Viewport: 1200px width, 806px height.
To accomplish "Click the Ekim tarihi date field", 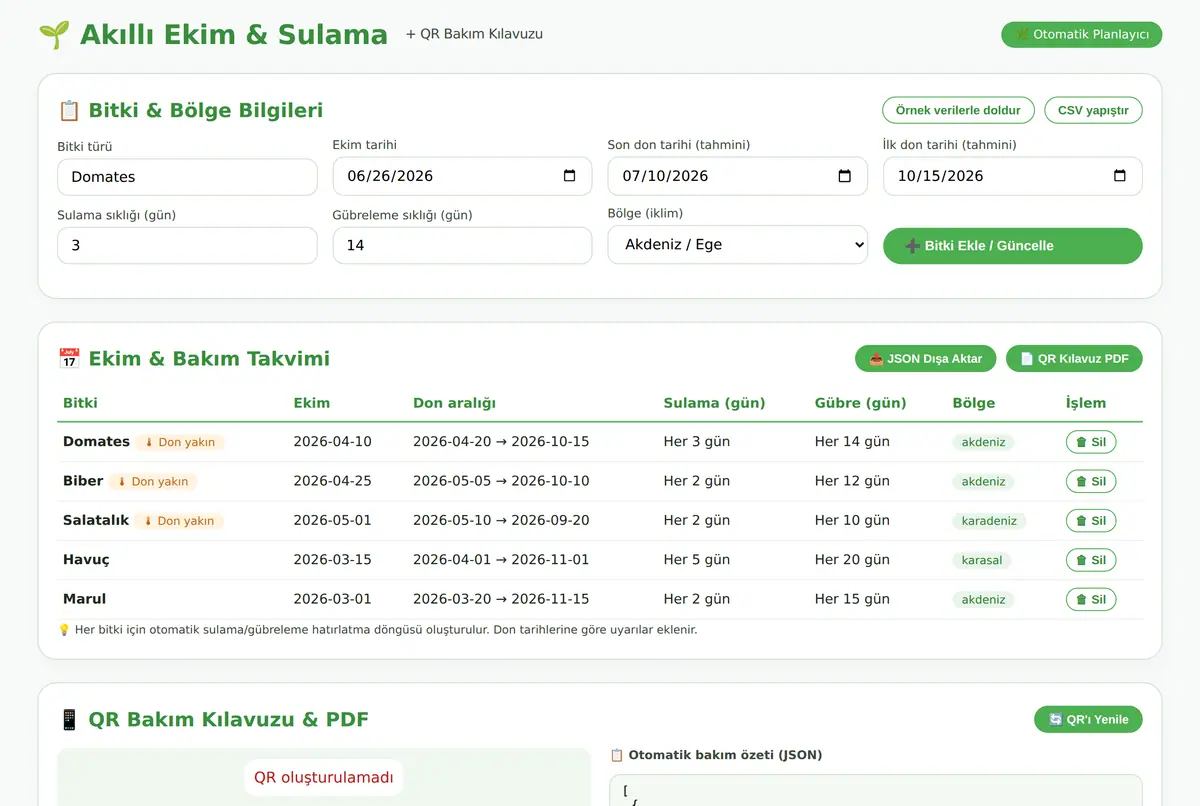I will 462,176.
